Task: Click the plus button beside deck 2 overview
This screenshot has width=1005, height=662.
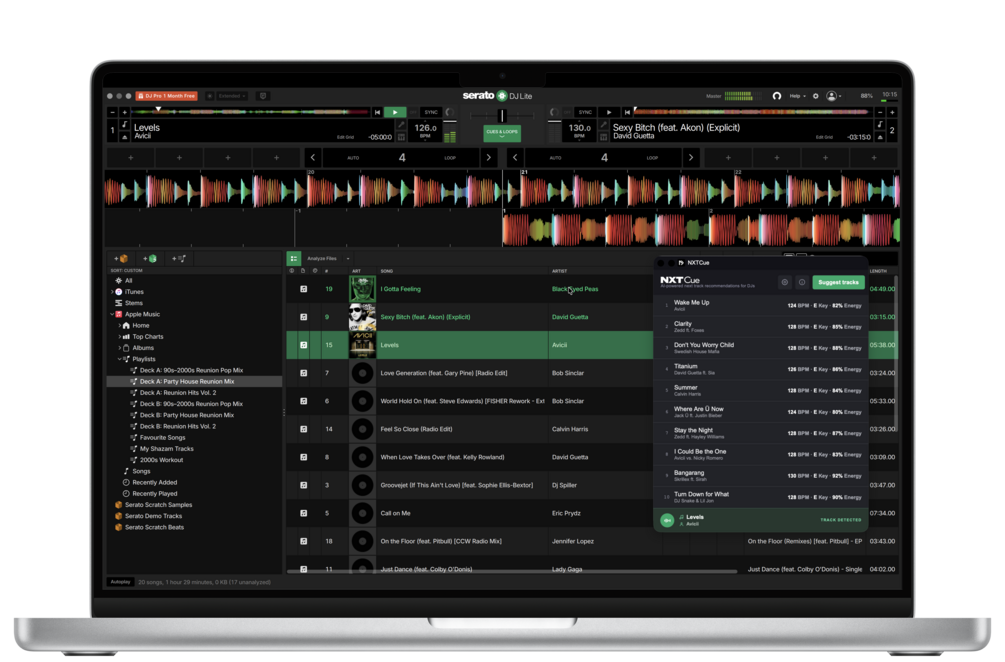Action: pos(892,112)
